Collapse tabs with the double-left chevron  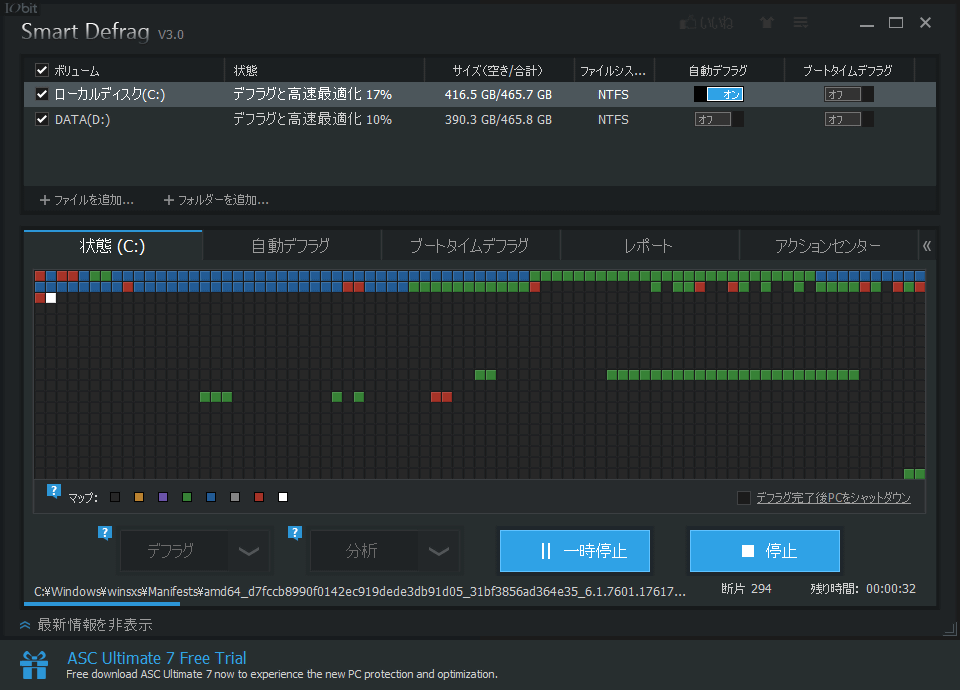[927, 246]
